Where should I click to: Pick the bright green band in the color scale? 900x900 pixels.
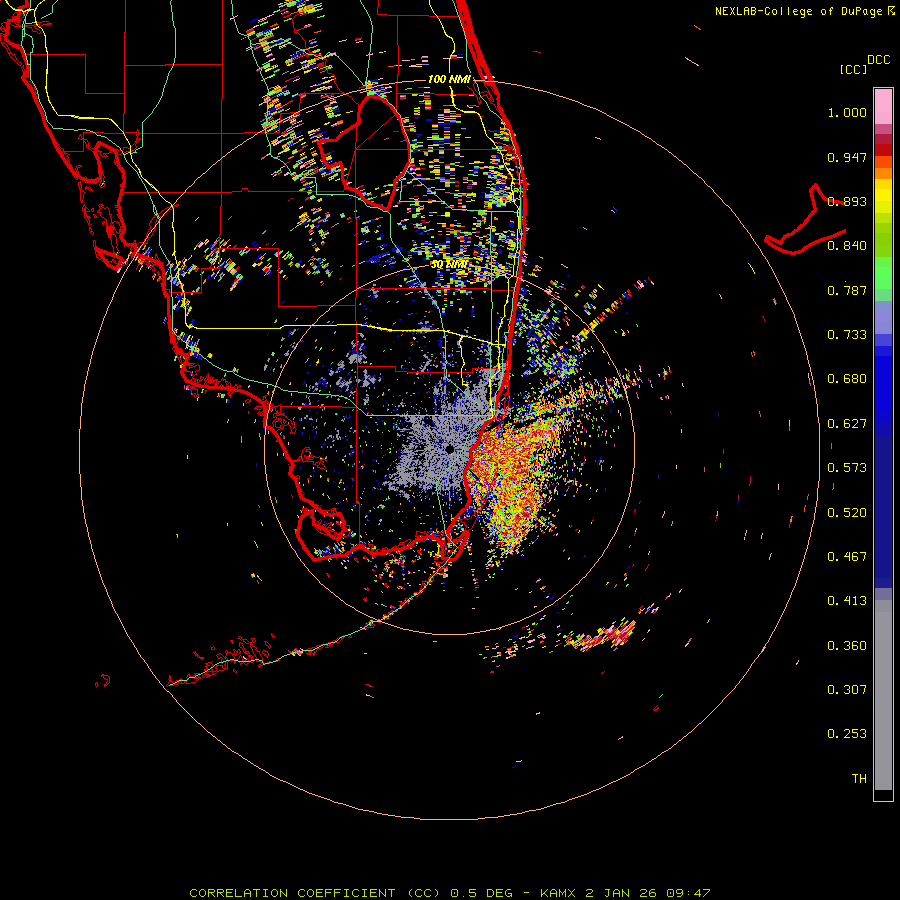tap(883, 273)
